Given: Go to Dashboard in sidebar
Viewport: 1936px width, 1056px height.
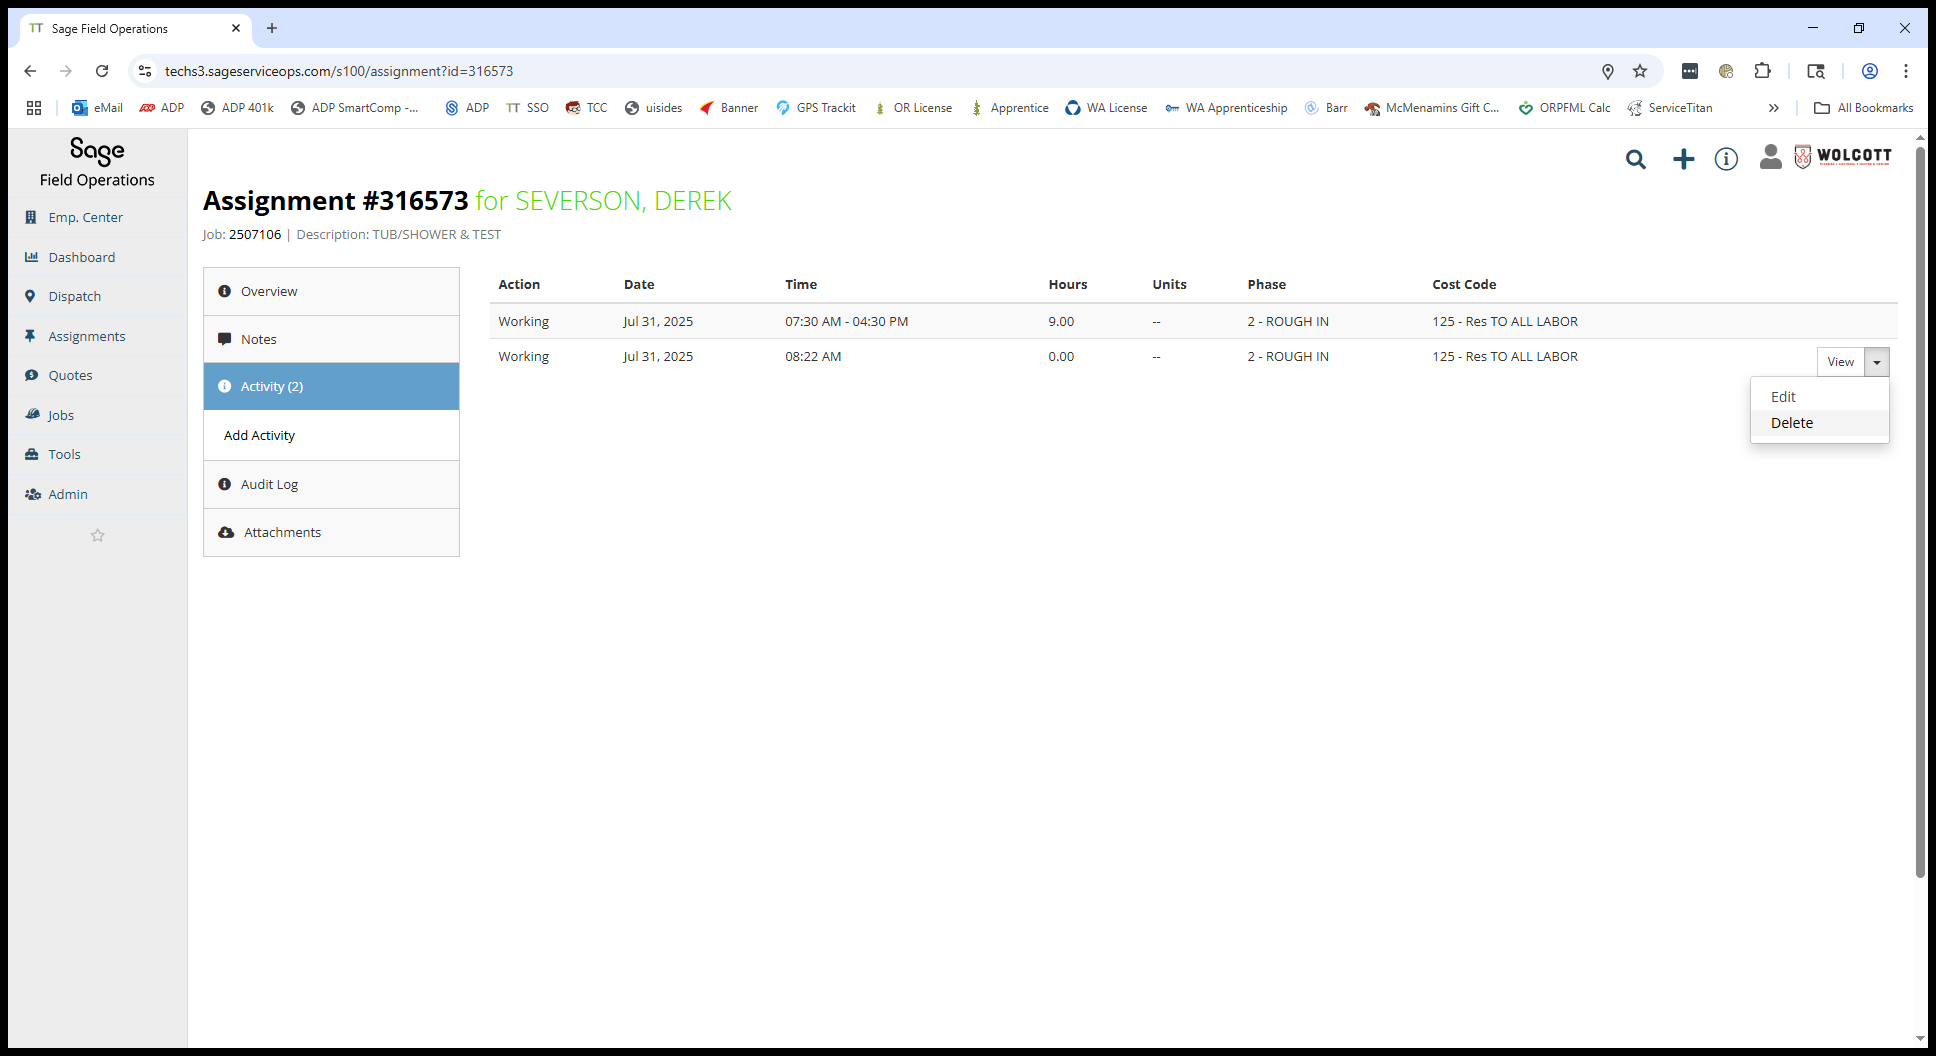Looking at the screenshot, I should point(82,257).
